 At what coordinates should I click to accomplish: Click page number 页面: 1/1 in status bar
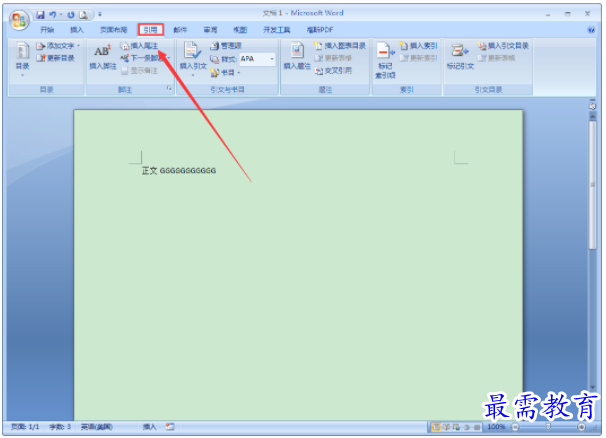coord(25,427)
